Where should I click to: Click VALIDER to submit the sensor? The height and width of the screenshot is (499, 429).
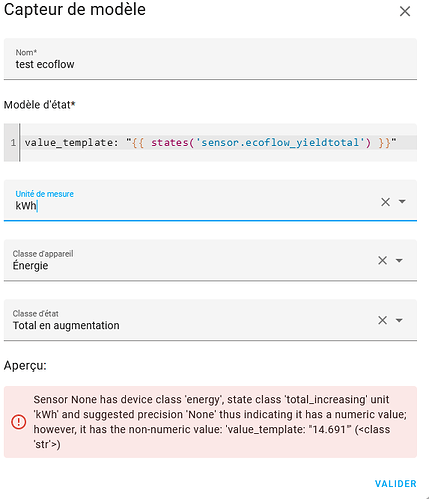pos(396,484)
